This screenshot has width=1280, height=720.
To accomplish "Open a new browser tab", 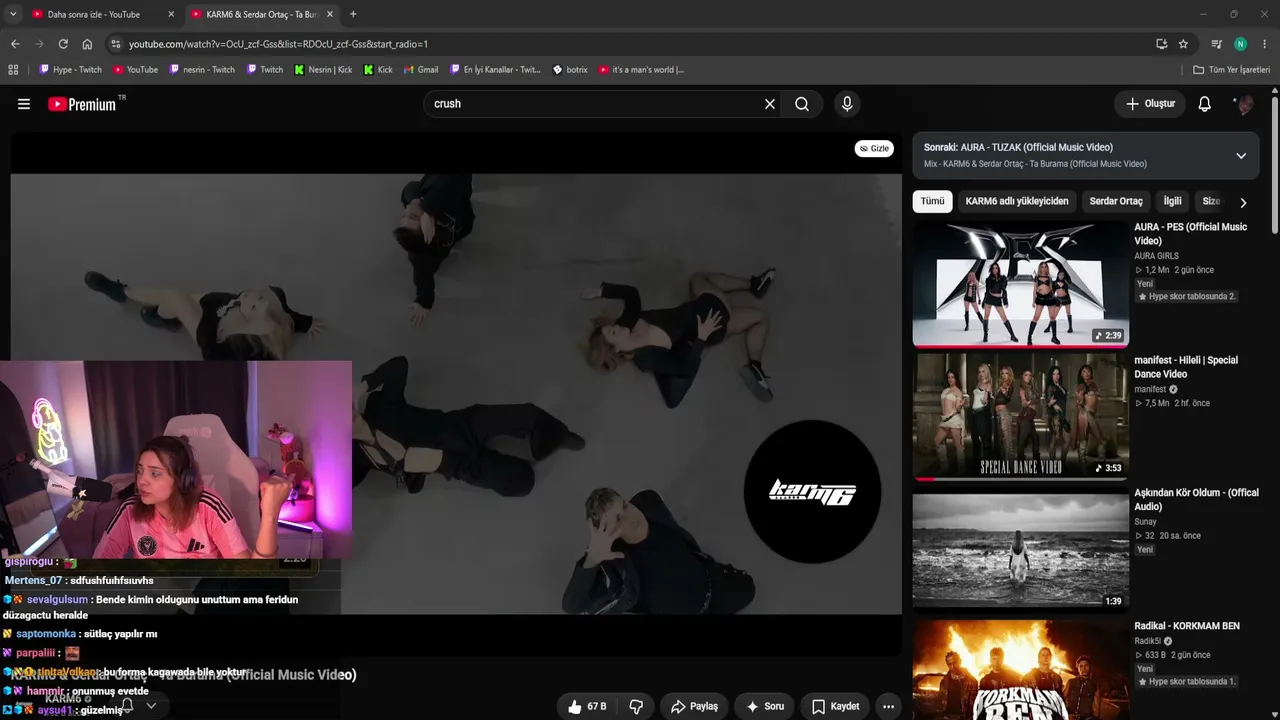I will pos(353,14).
